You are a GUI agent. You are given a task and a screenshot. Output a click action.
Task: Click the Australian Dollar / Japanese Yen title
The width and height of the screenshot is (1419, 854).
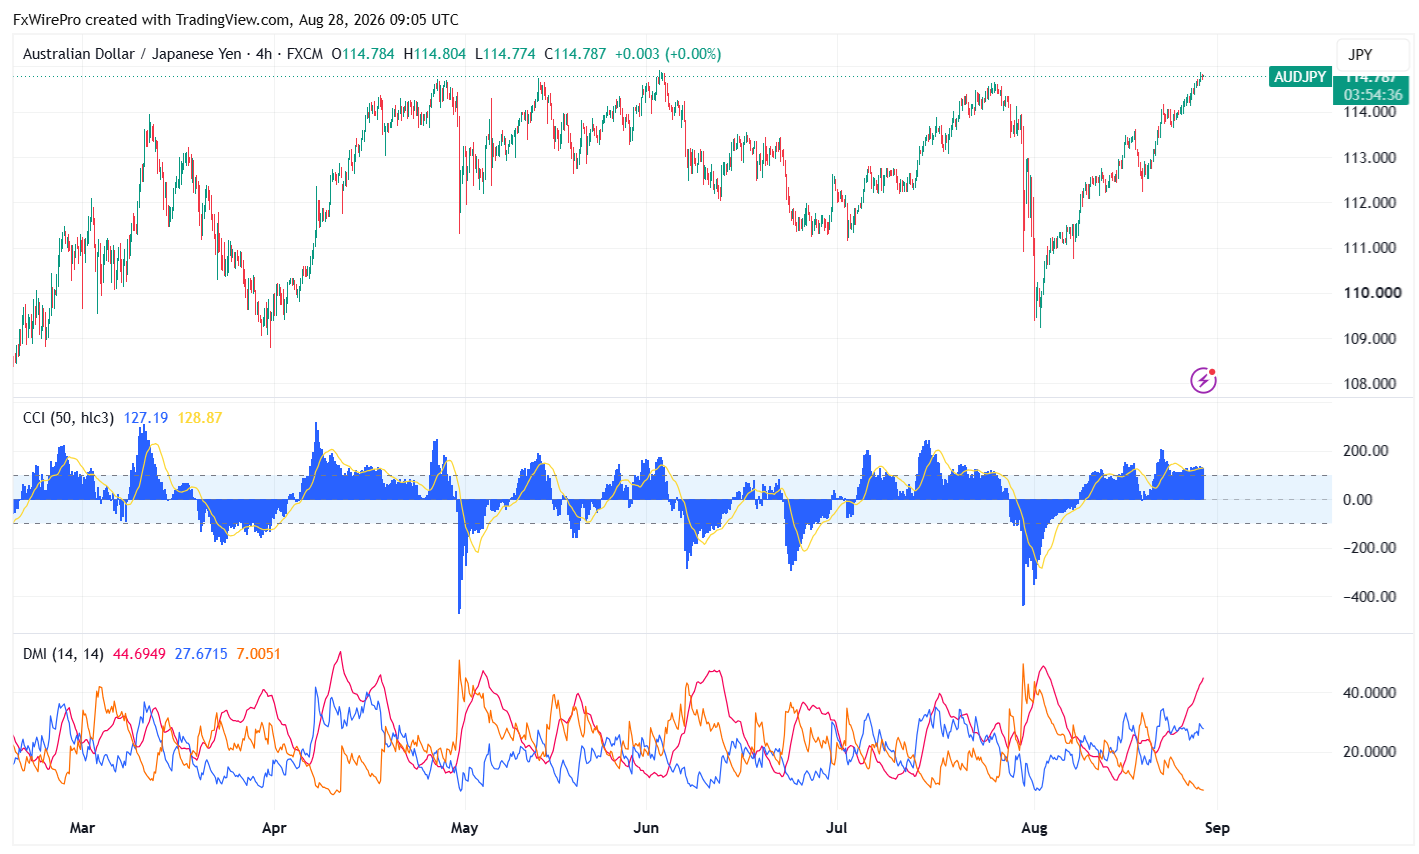click(x=132, y=54)
